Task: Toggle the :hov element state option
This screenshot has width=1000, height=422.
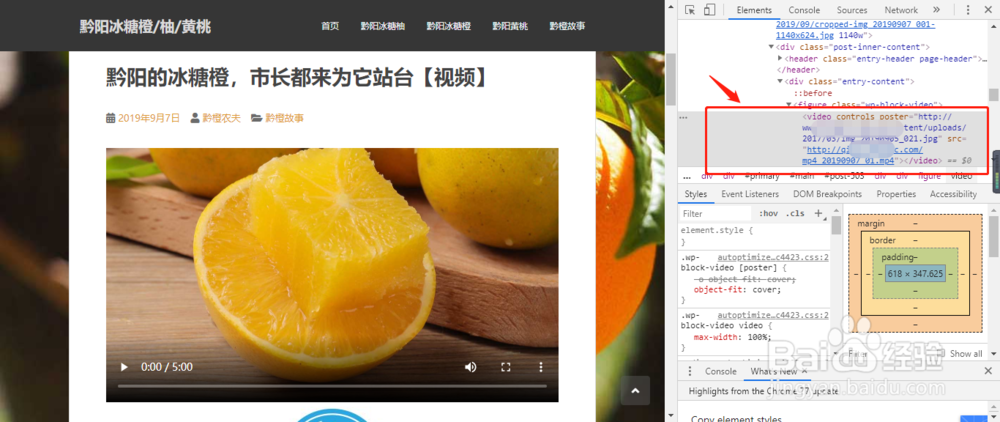Action: click(x=768, y=214)
